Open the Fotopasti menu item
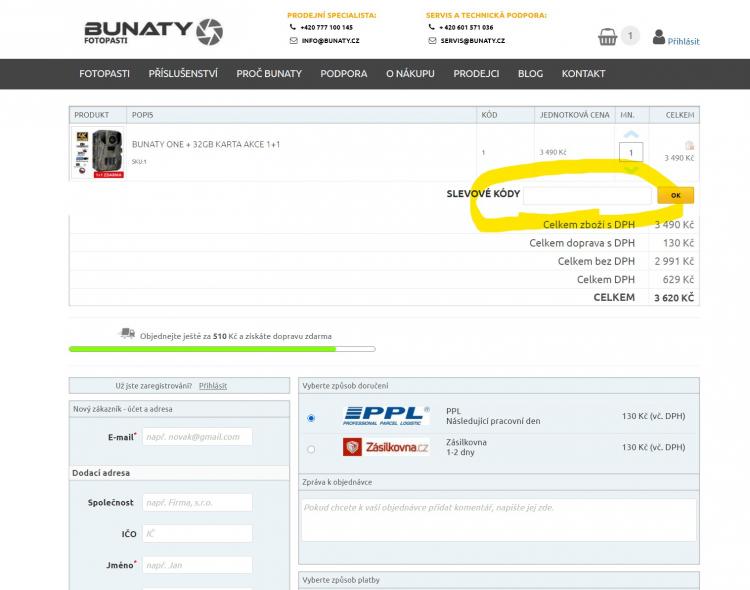The image size is (750, 590). pos(105,74)
